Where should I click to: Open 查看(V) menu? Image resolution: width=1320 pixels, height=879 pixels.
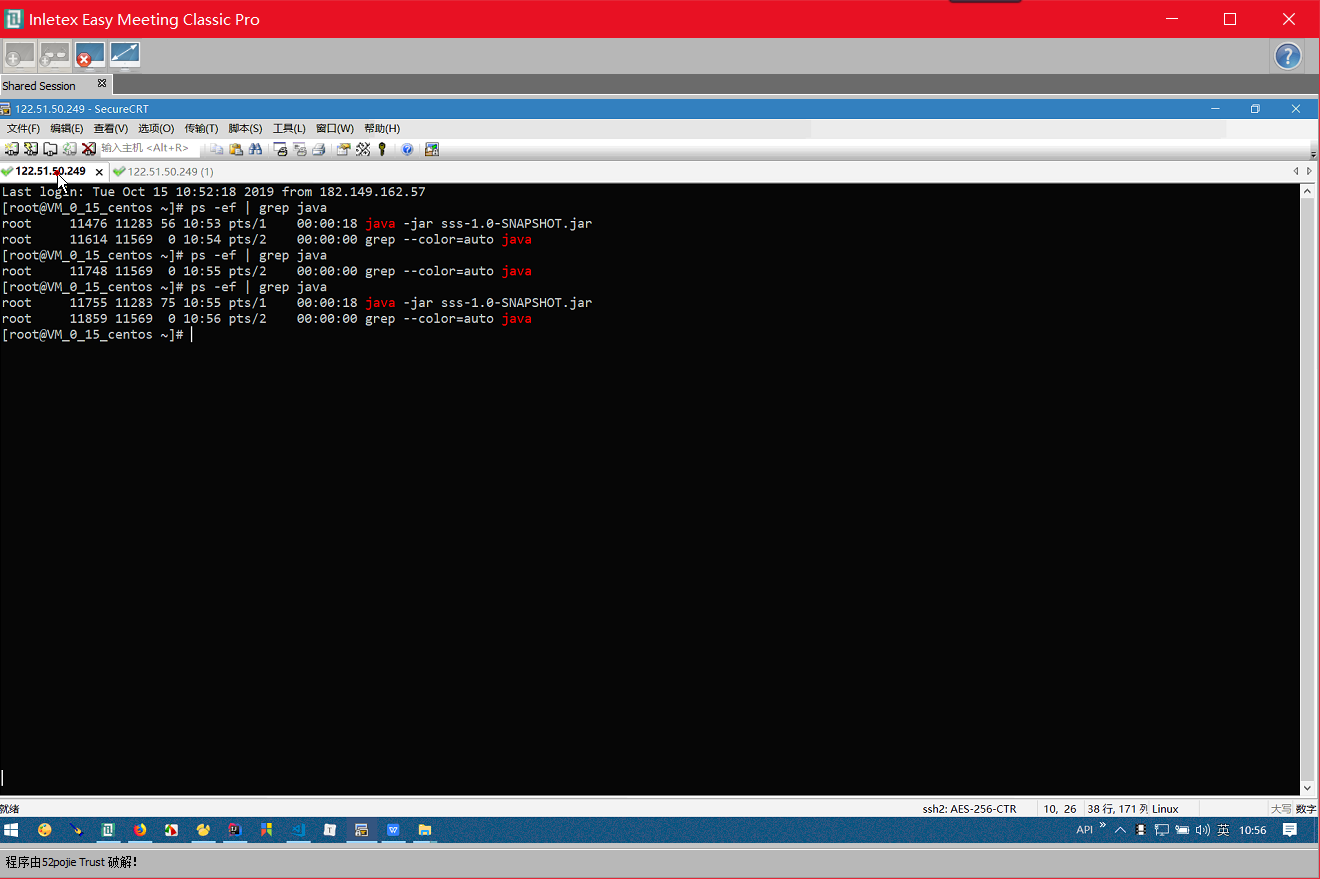point(111,128)
